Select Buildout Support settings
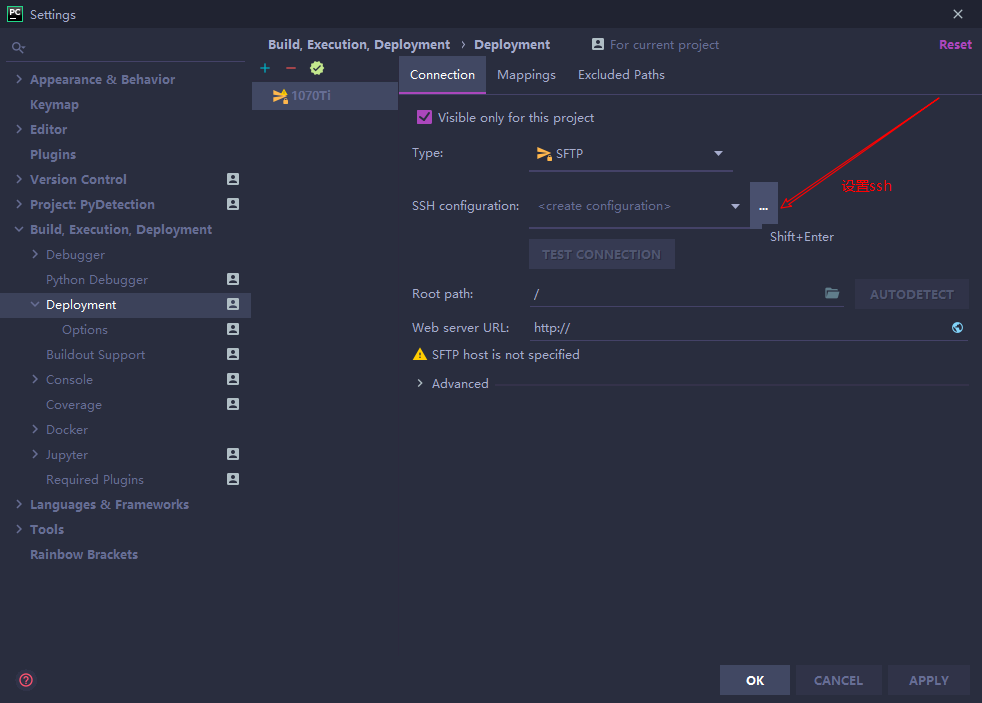 (x=95, y=355)
